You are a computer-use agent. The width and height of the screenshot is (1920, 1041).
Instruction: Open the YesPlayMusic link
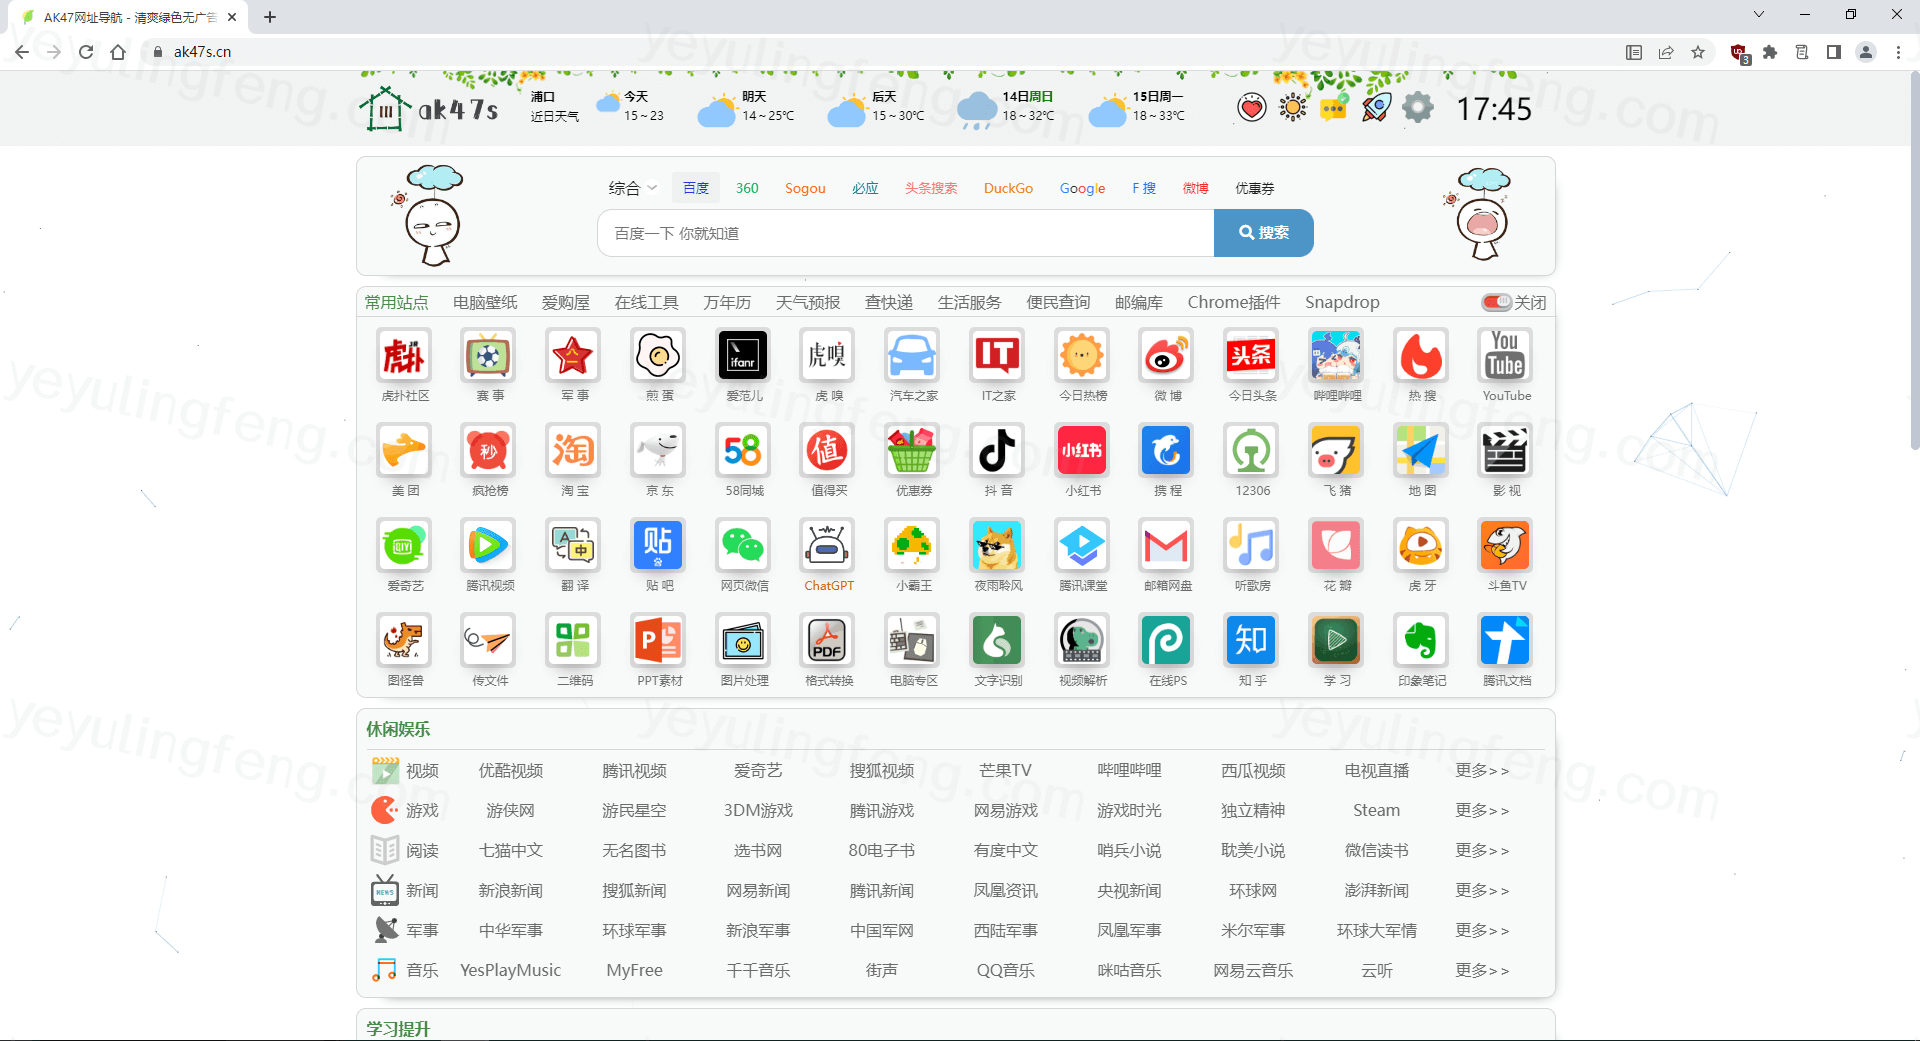tap(510, 970)
